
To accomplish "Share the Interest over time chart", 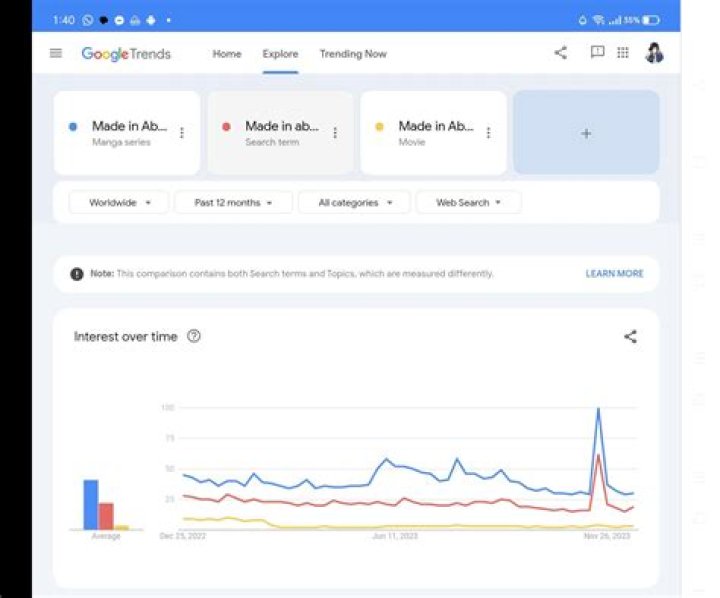I will click(630, 337).
